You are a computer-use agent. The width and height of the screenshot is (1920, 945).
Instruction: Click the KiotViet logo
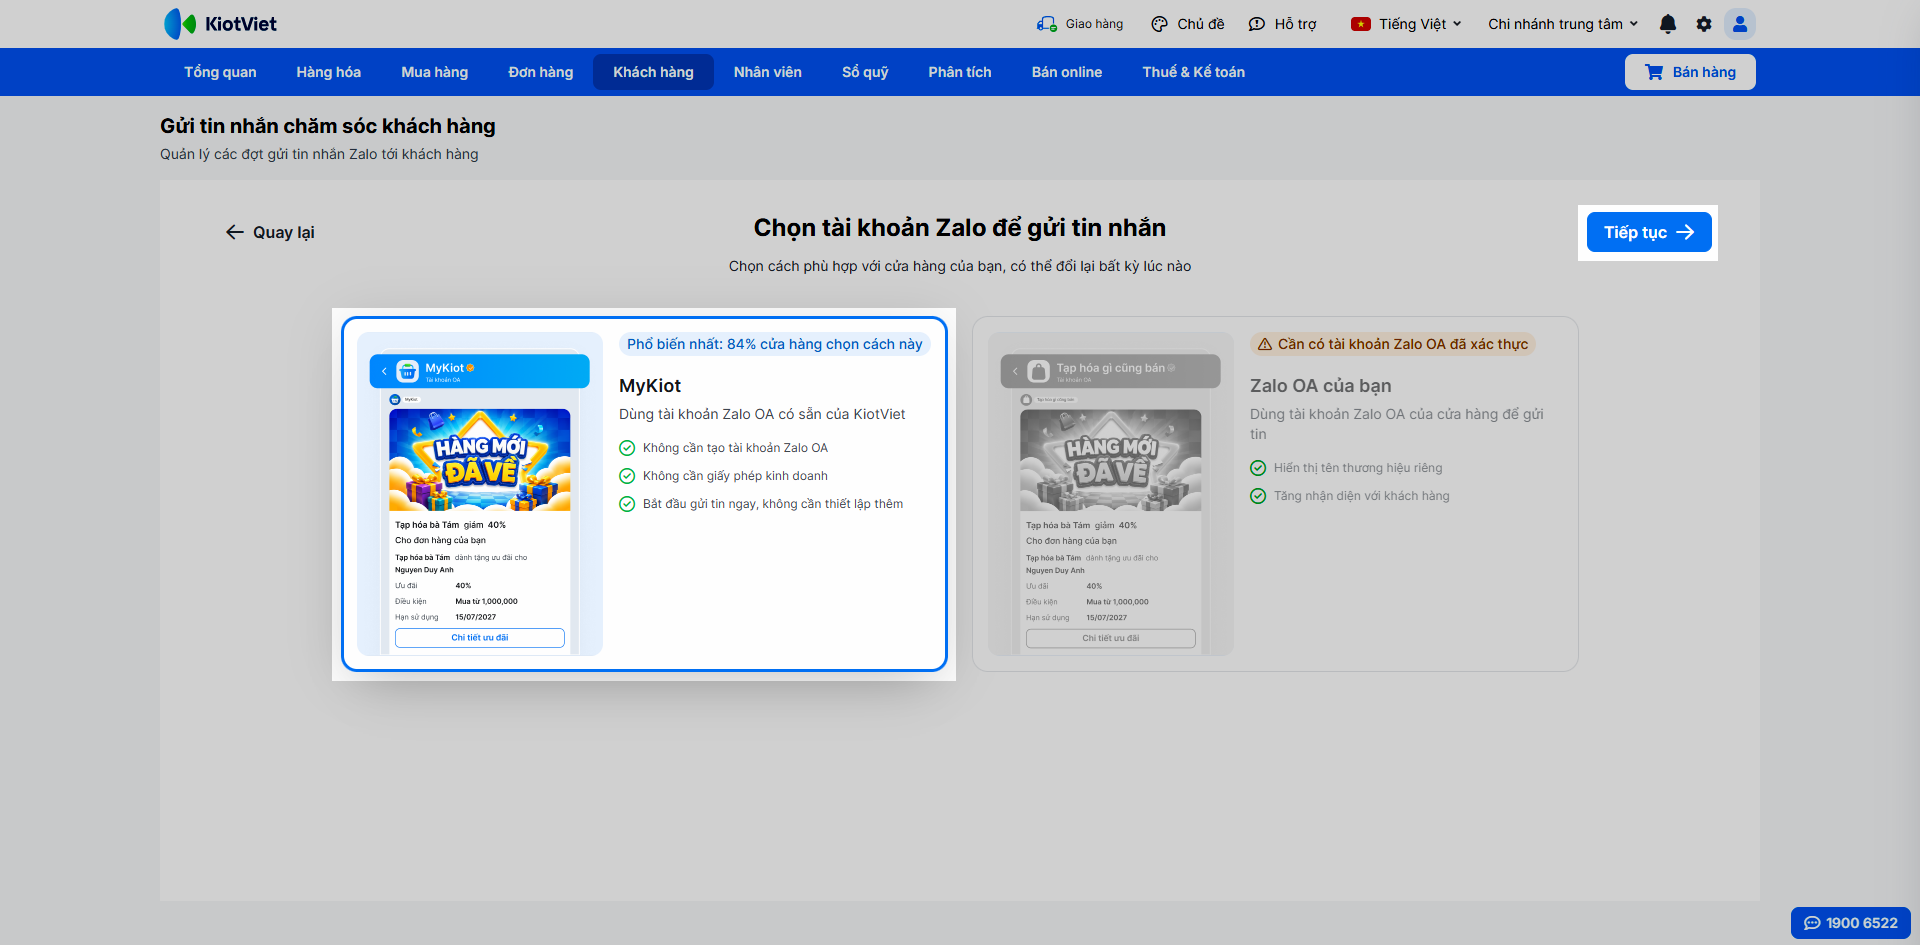(221, 24)
